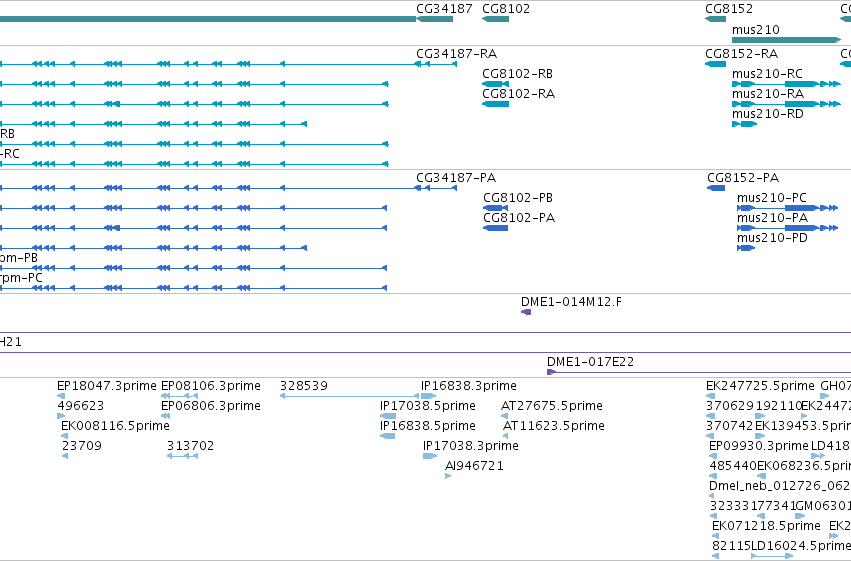851x561 pixels.
Task: Open EST label AT11623.5prime
Action: point(554,426)
